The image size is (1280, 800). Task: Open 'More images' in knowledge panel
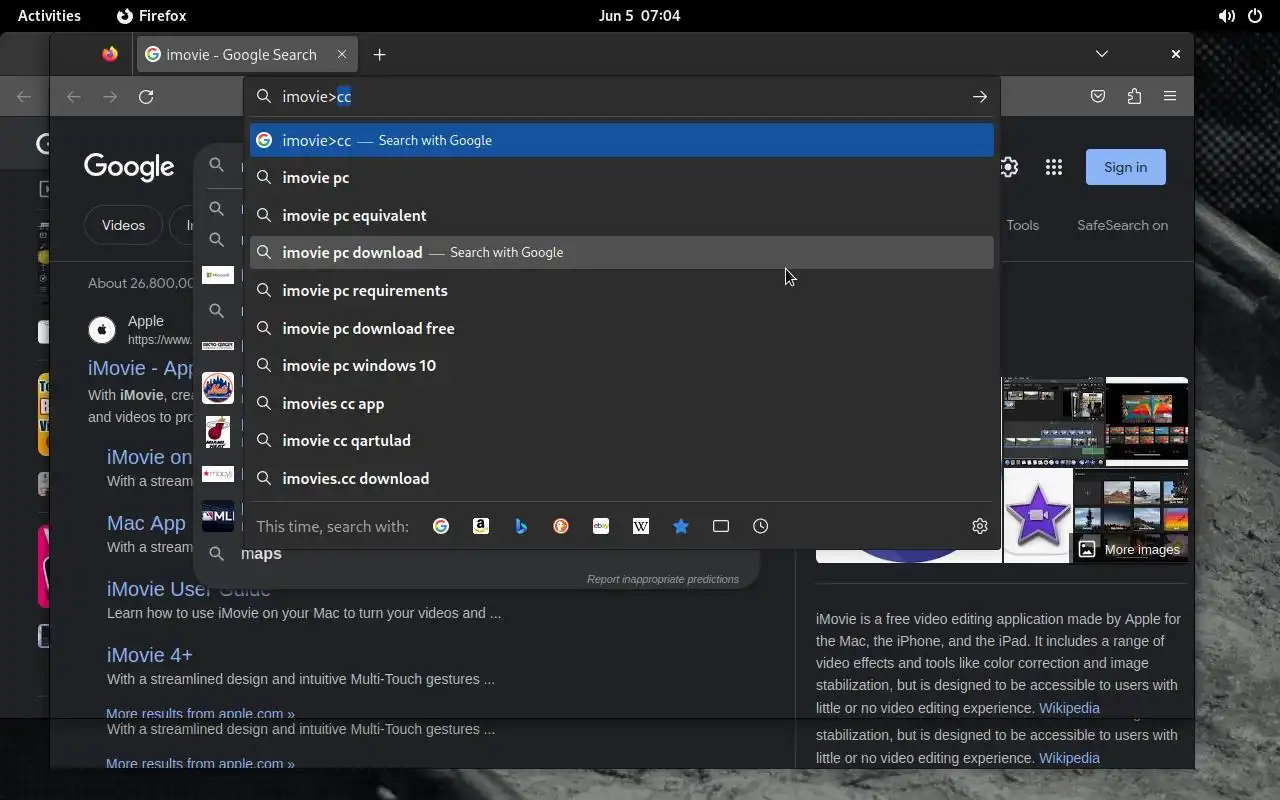coord(1130,549)
